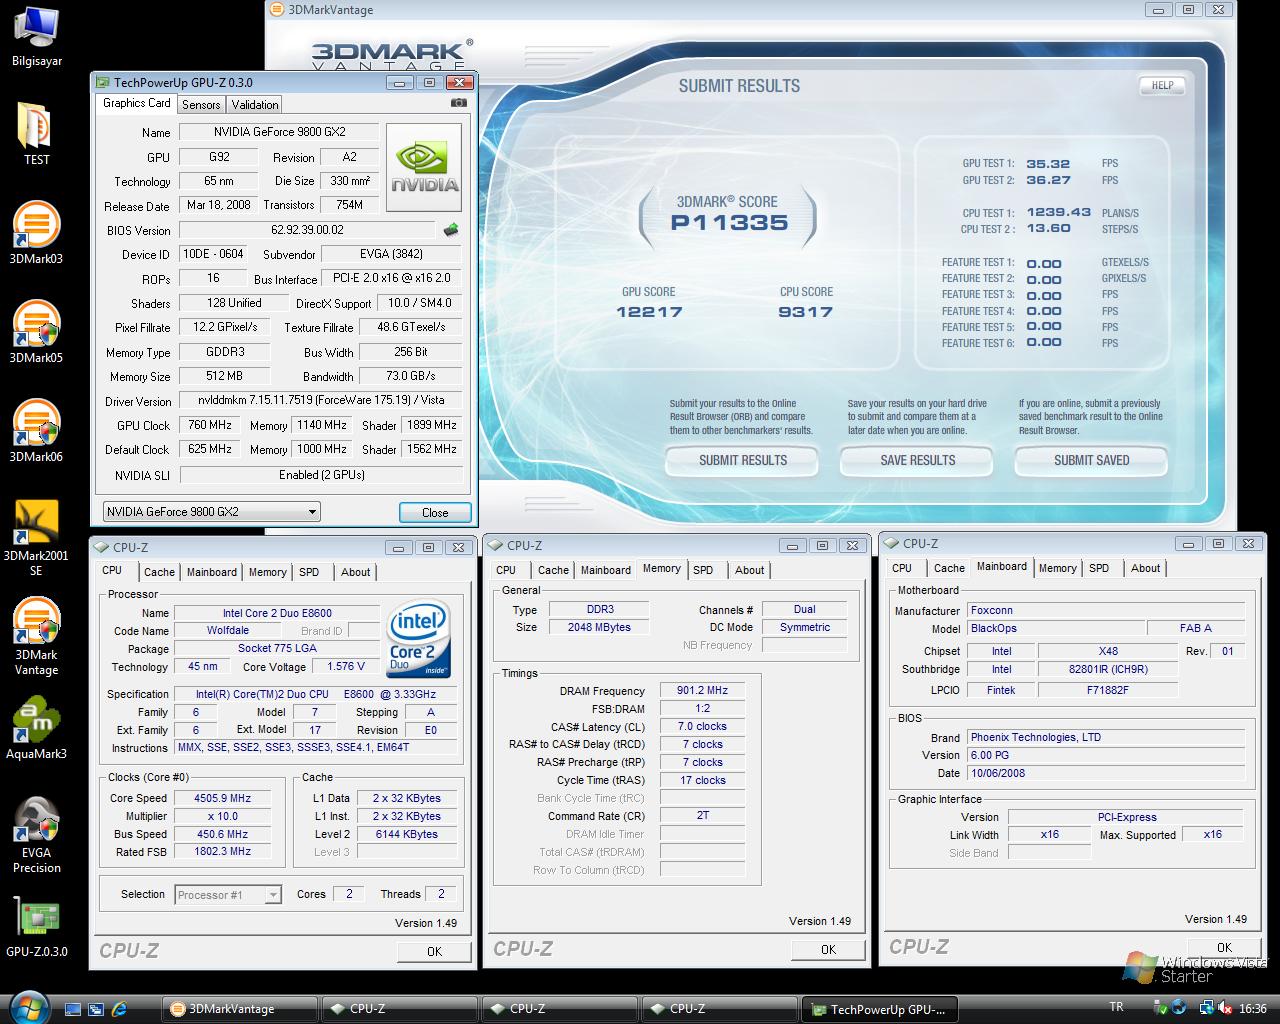The height and width of the screenshot is (1024, 1280).
Task: Click the TechPowerUp GPU taskbar button
Action: click(x=880, y=1009)
